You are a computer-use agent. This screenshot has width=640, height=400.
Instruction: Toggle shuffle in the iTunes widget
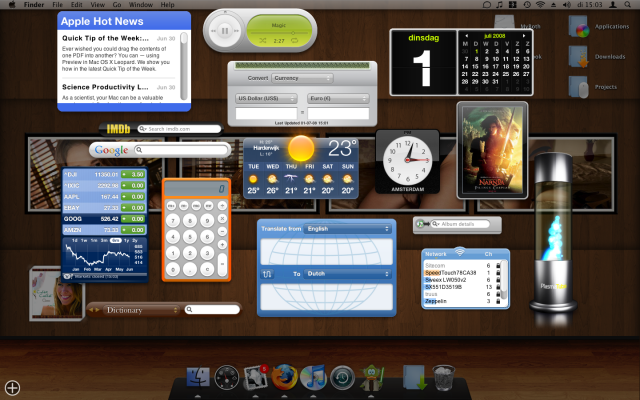[262, 41]
